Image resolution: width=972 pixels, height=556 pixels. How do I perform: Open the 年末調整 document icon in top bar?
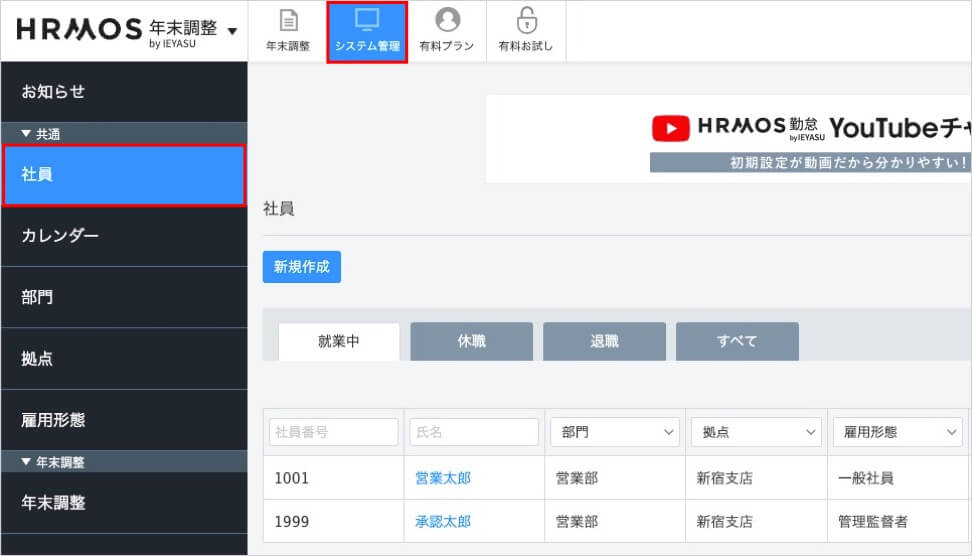click(288, 22)
